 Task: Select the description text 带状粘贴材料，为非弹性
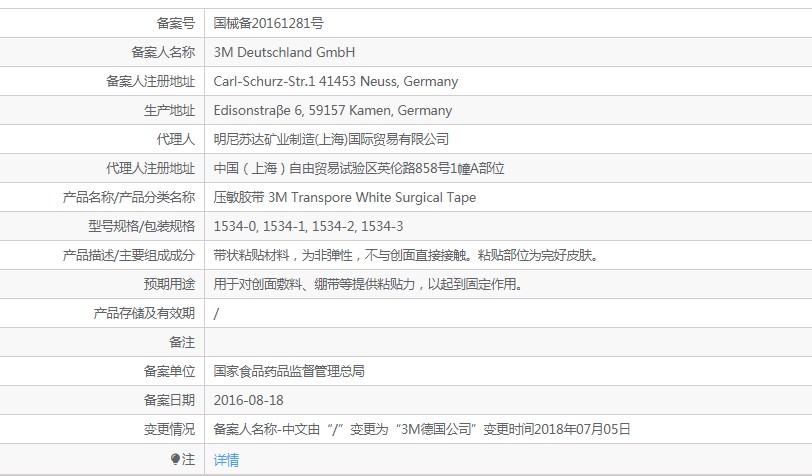[x=283, y=255]
